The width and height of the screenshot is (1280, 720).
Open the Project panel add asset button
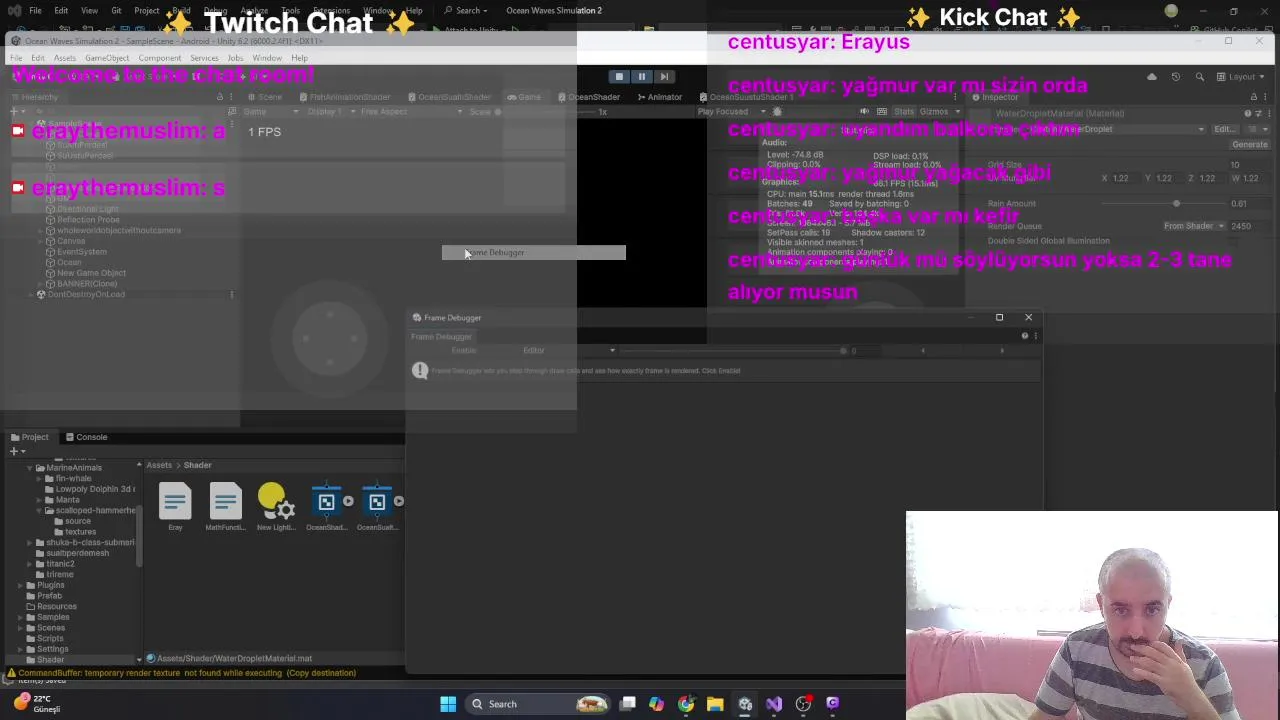[x=17, y=451]
